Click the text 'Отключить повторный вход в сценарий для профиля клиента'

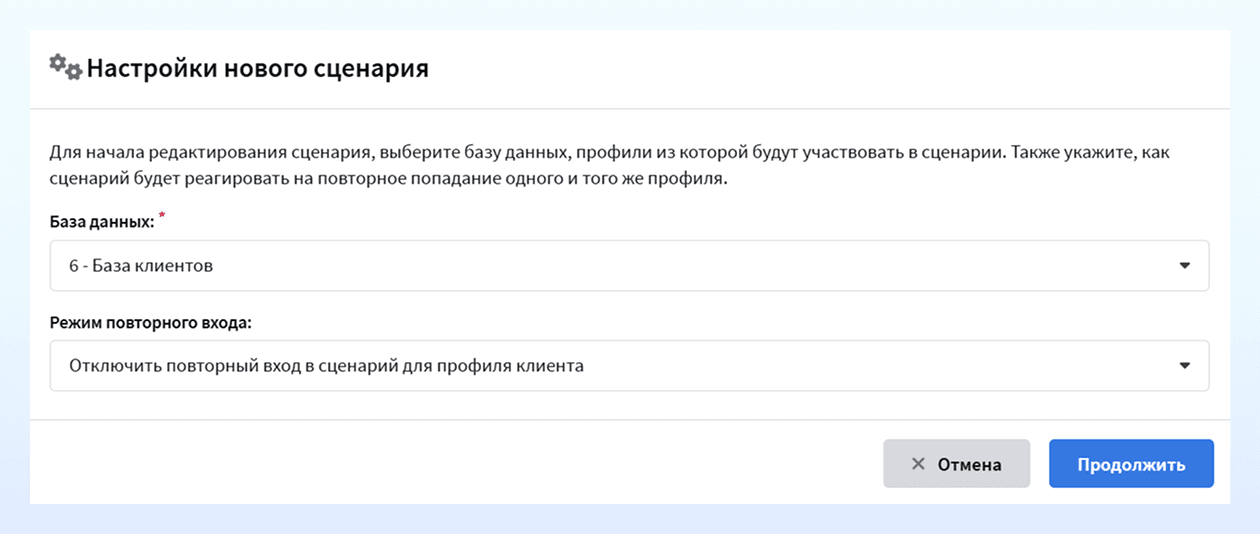pyautogui.click(x=326, y=366)
